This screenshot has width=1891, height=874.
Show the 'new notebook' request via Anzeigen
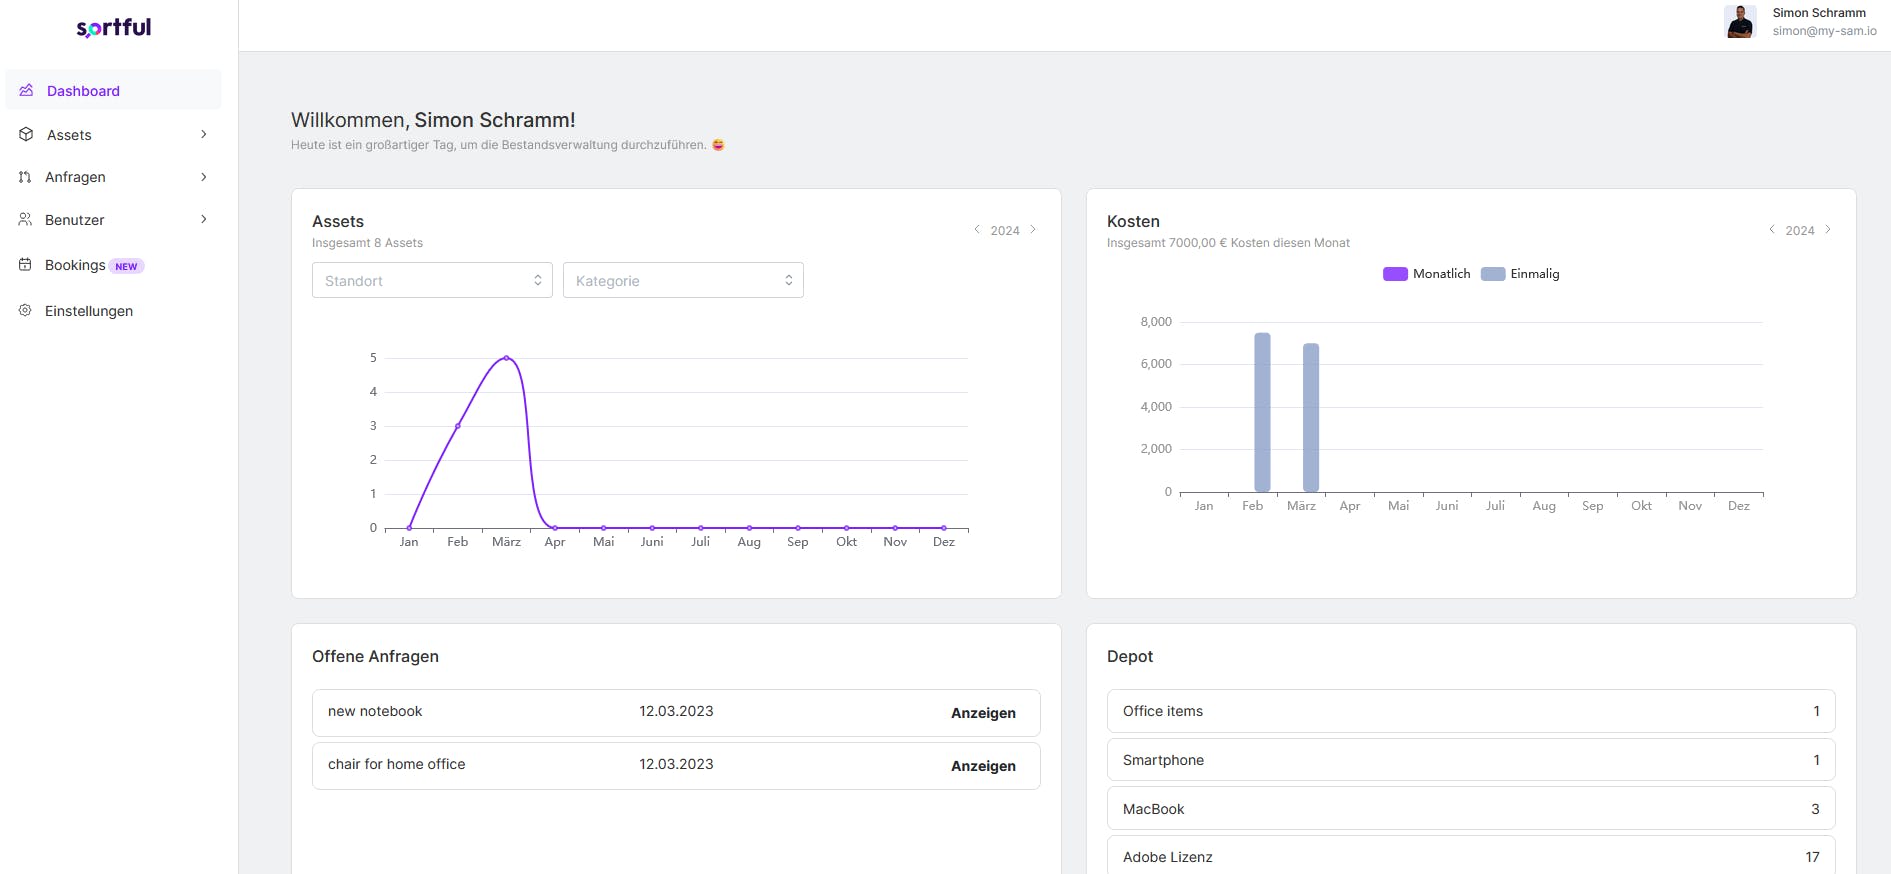tap(983, 713)
